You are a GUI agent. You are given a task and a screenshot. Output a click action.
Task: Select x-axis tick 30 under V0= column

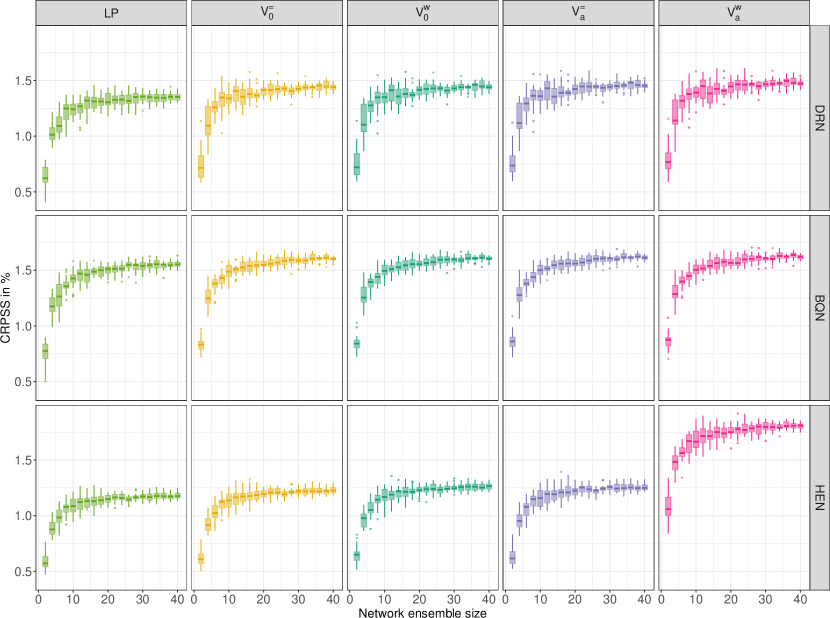(298, 599)
